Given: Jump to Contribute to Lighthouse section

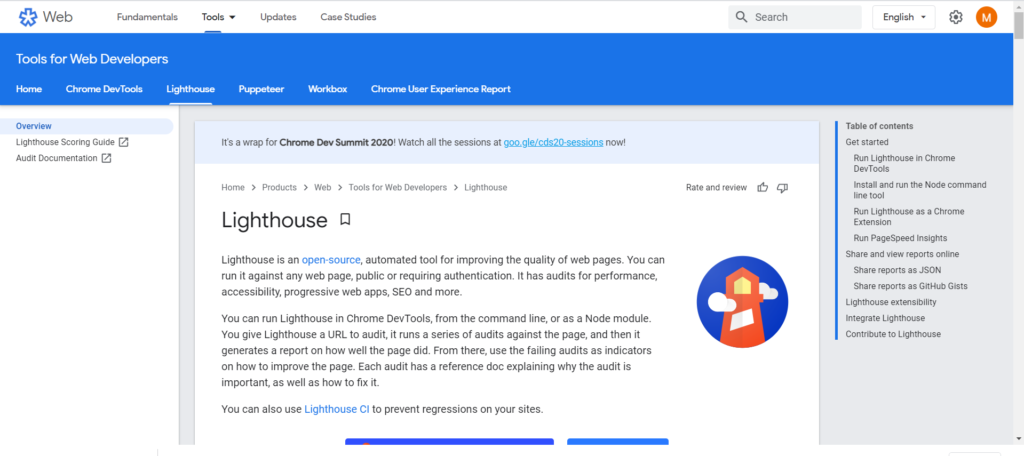Looking at the screenshot, I should (x=893, y=334).
